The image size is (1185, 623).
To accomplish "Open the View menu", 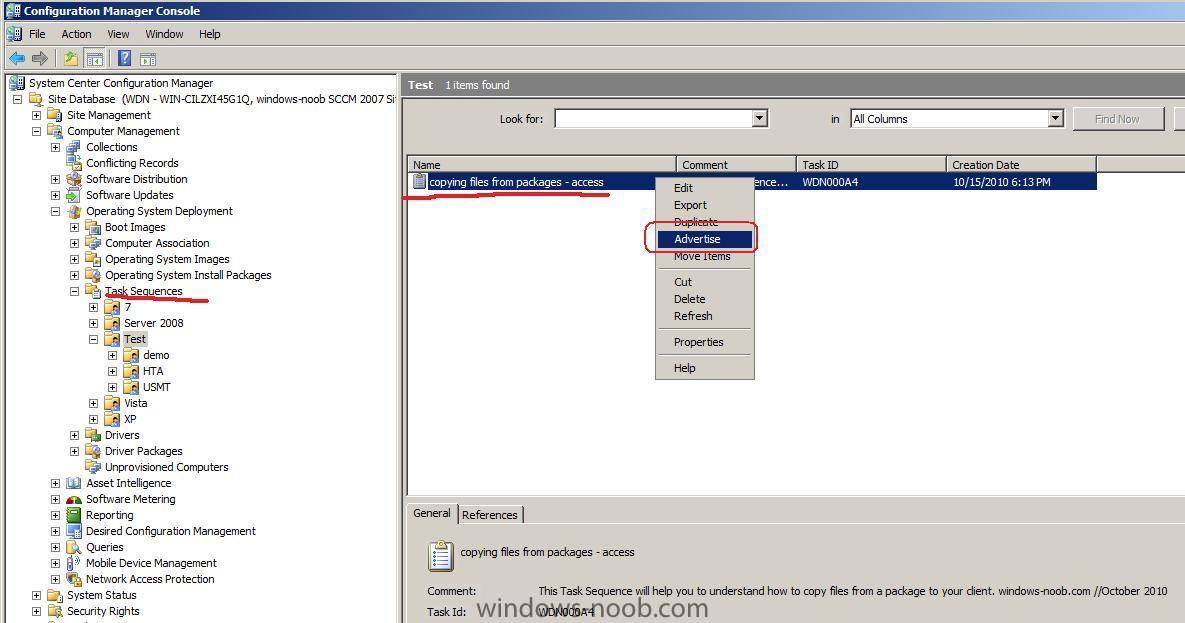I will pyautogui.click(x=118, y=34).
